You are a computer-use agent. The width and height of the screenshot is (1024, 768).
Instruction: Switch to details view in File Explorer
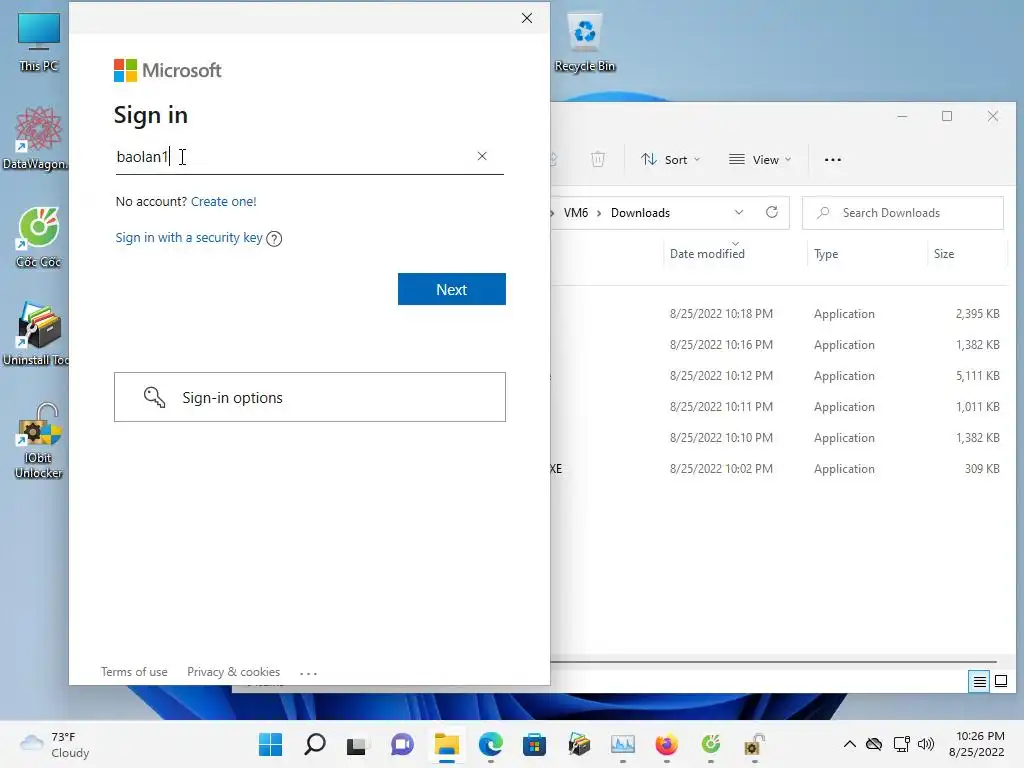(979, 682)
